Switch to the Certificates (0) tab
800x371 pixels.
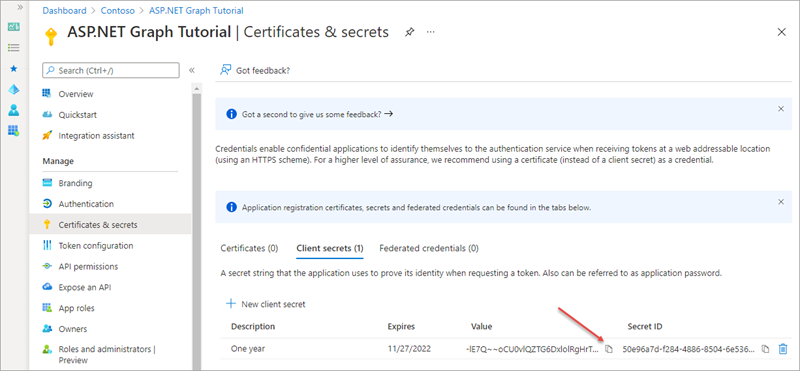(249, 249)
